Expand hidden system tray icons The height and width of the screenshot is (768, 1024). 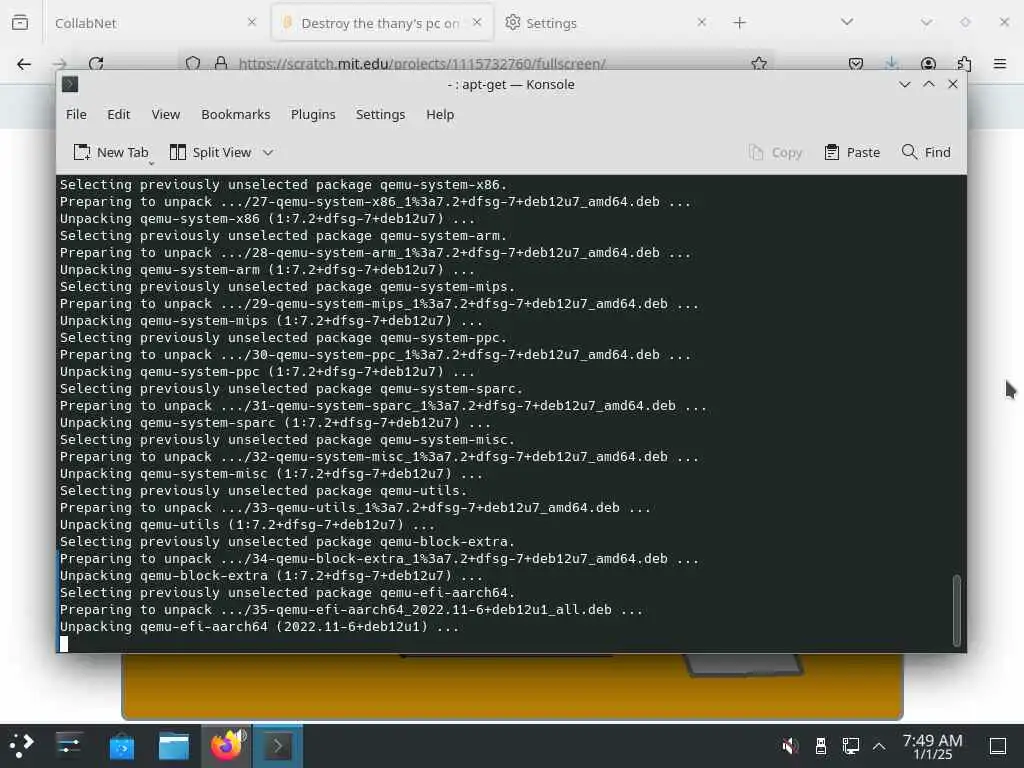(x=879, y=746)
